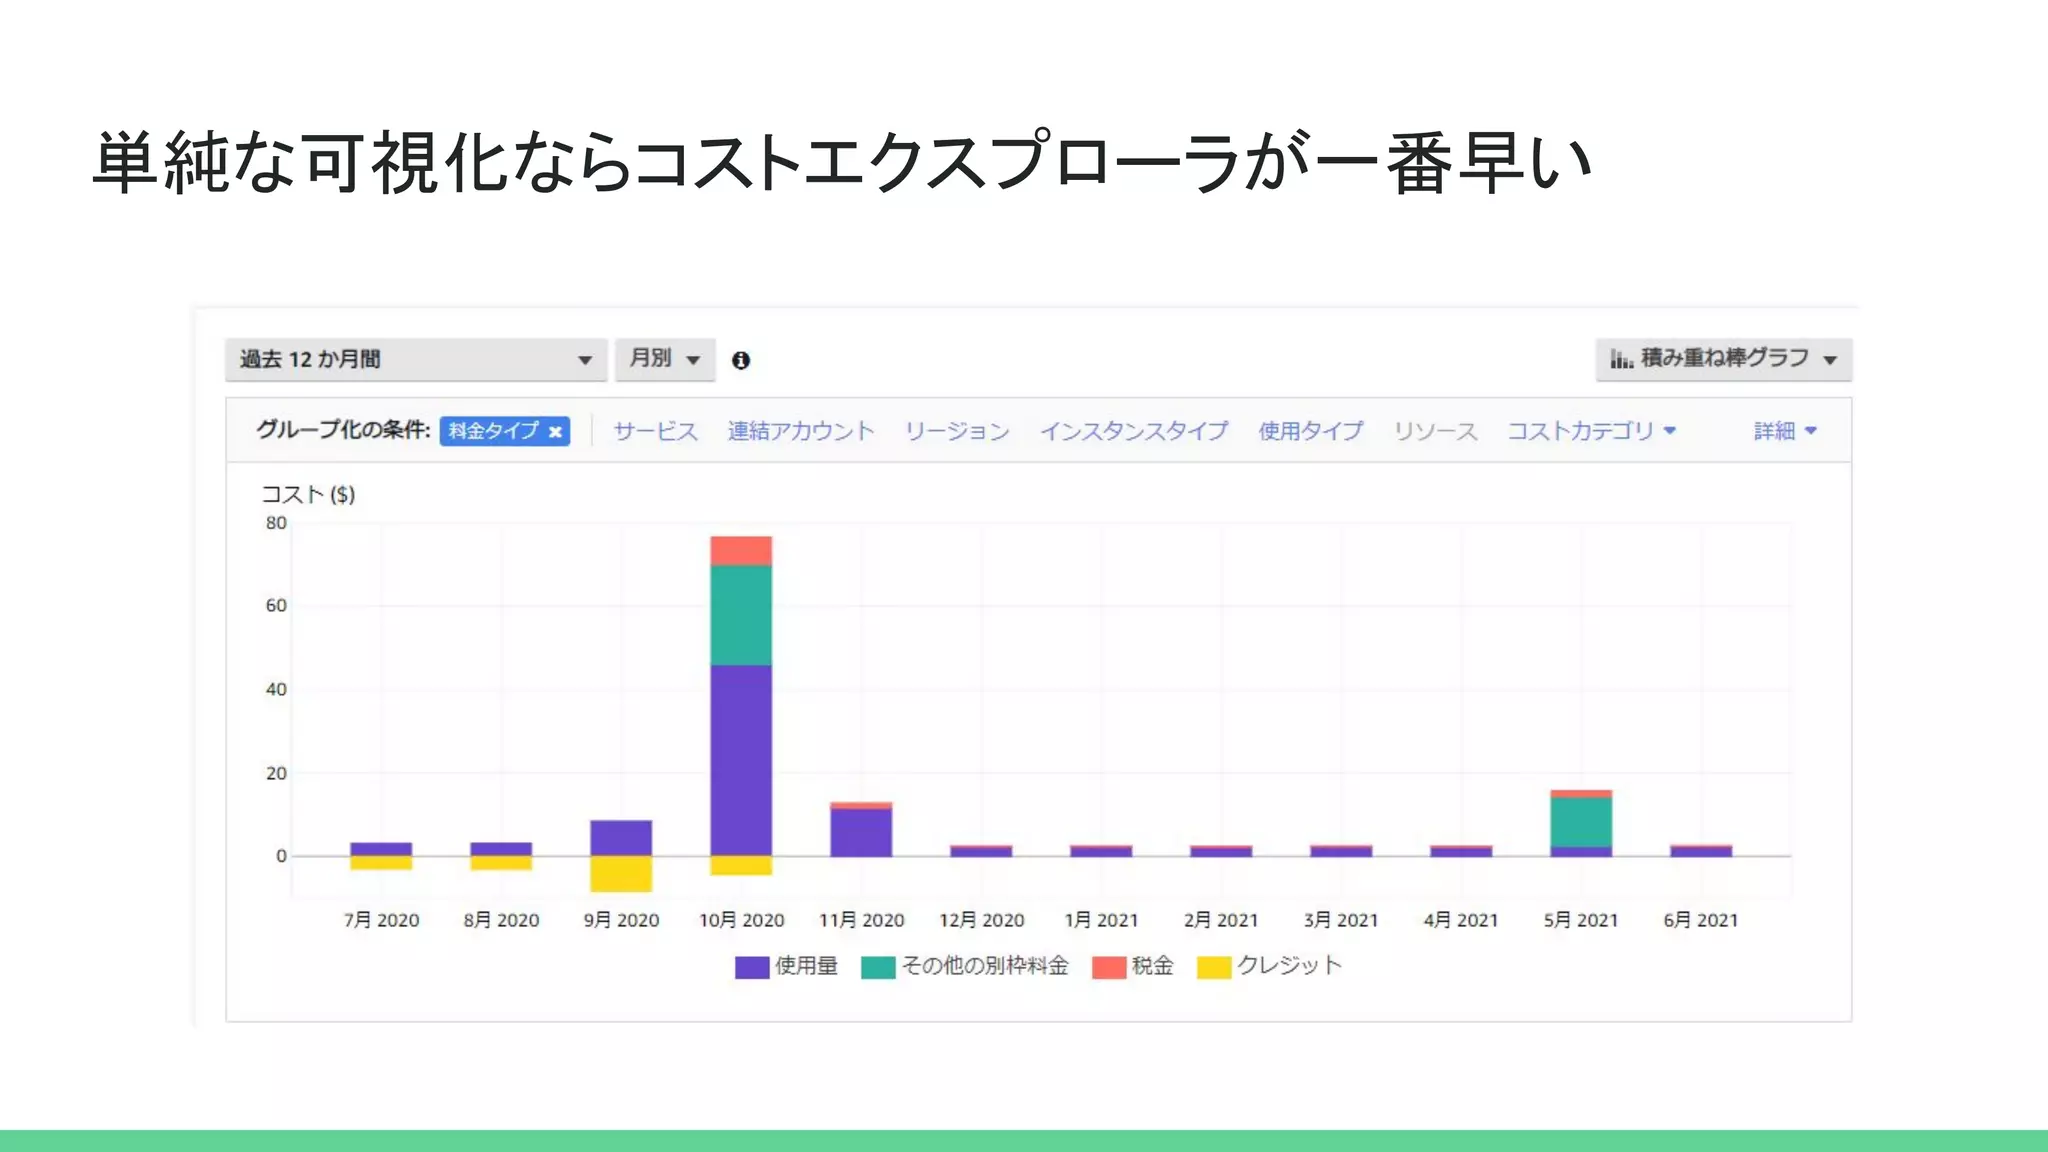Viewport: 2048px width, 1152px height.
Task: Expand the 詳細 dropdown
Action: (1785, 431)
